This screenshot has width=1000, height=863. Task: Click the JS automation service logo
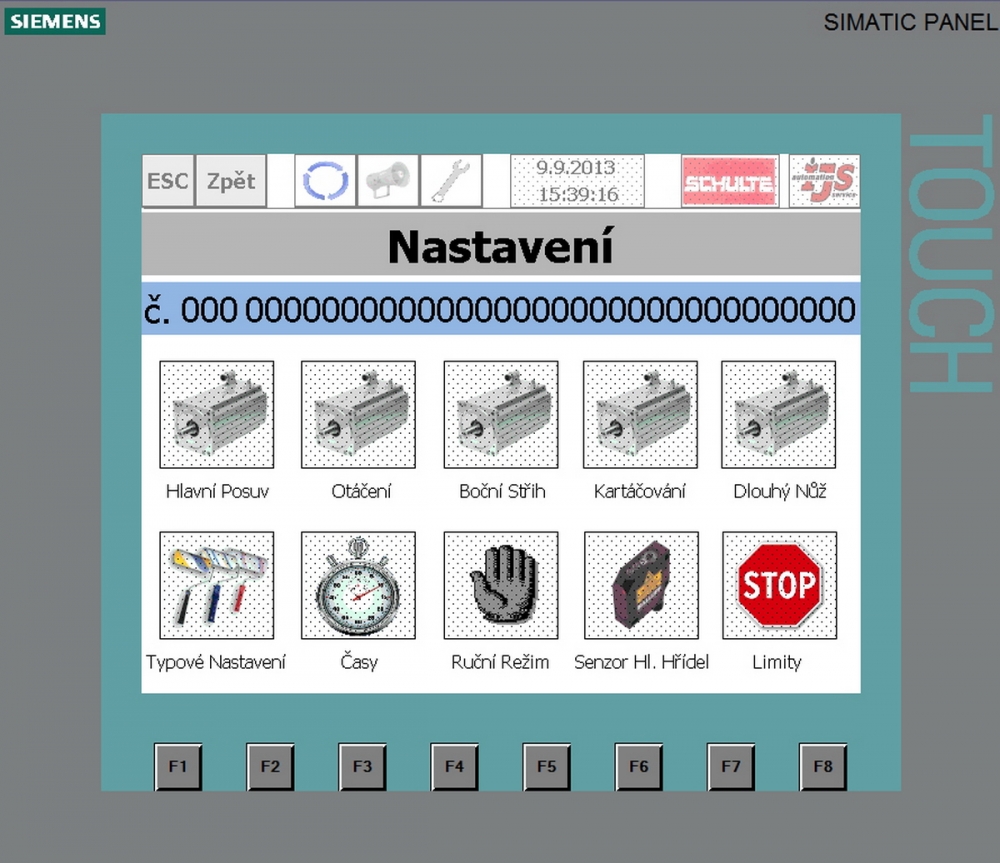(824, 181)
